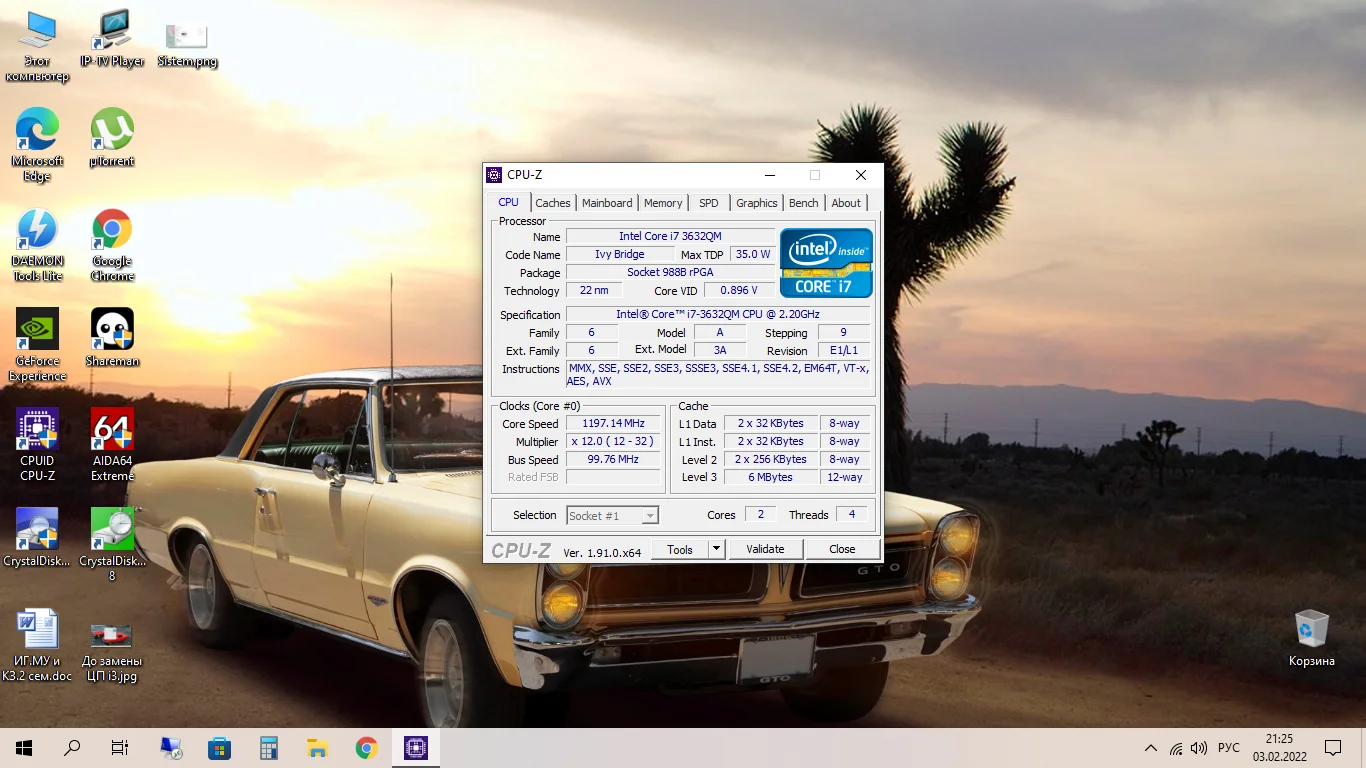1366x768 pixels.
Task: Switch to the Mainboard tab
Action: point(607,203)
